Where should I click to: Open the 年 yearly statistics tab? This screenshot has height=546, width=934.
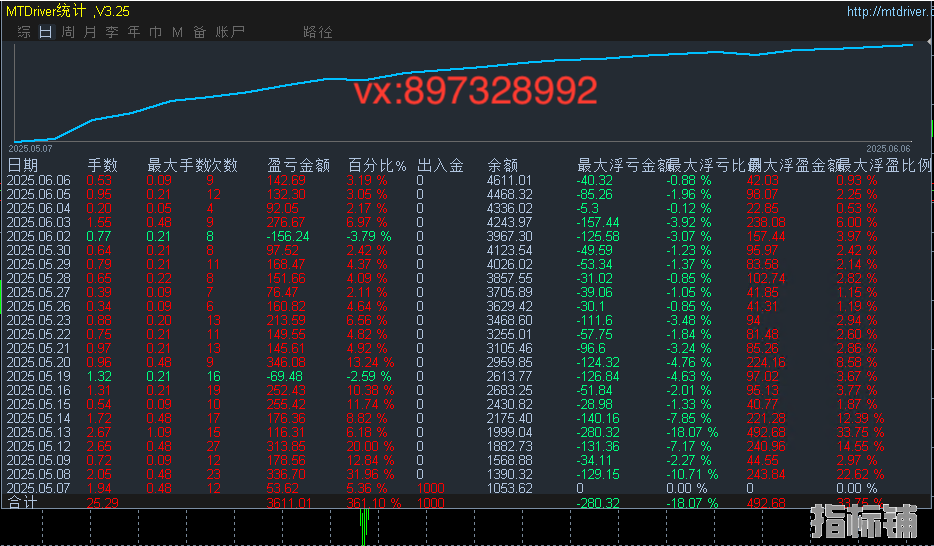134,32
